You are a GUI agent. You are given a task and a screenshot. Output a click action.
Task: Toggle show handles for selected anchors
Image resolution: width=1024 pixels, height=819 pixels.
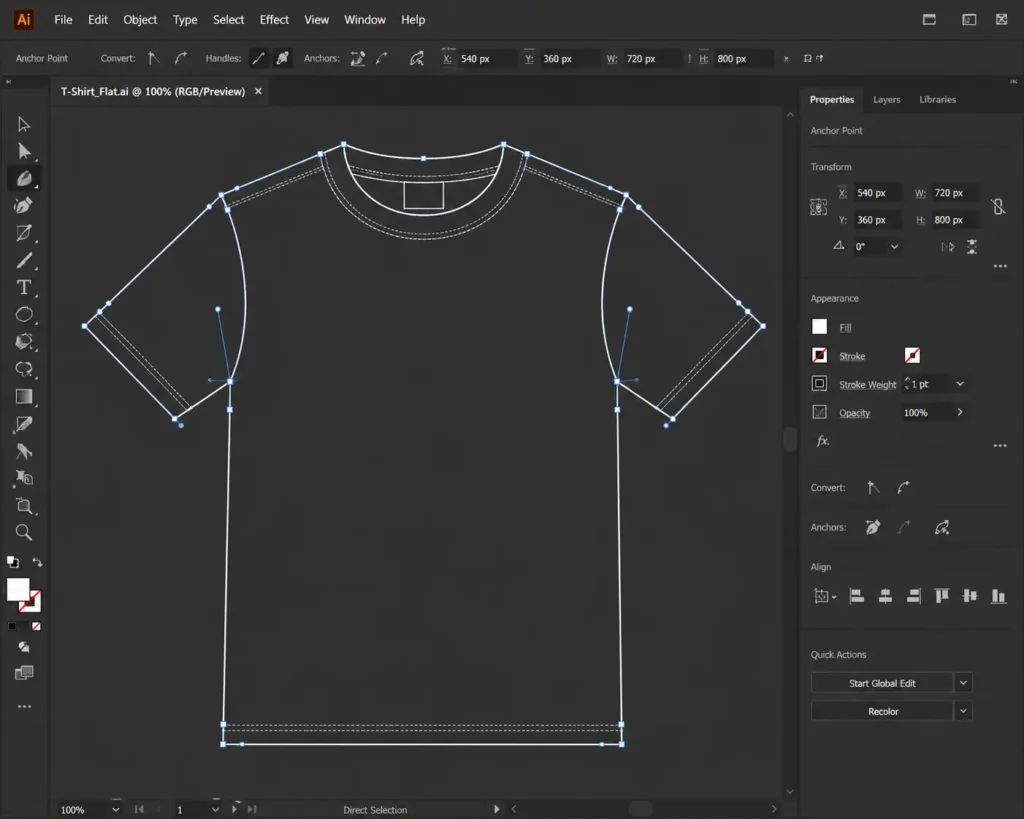(259, 58)
